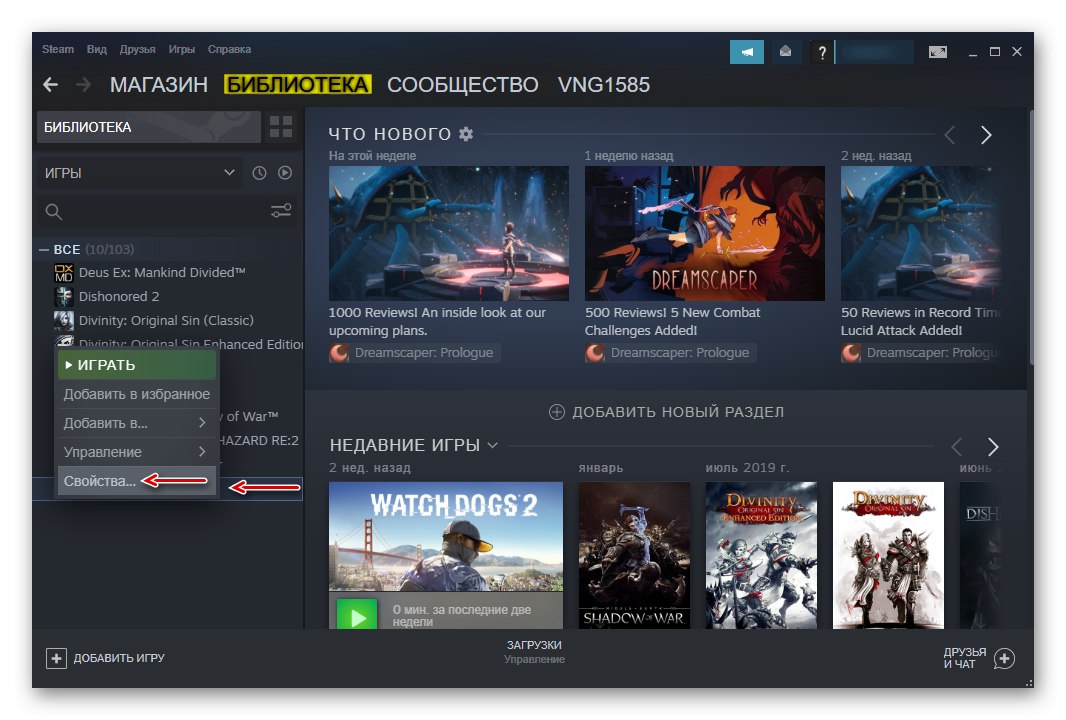The width and height of the screenshot is (1066, 720).
Task: Check notifications with the envelope icon
Action: 786,51
